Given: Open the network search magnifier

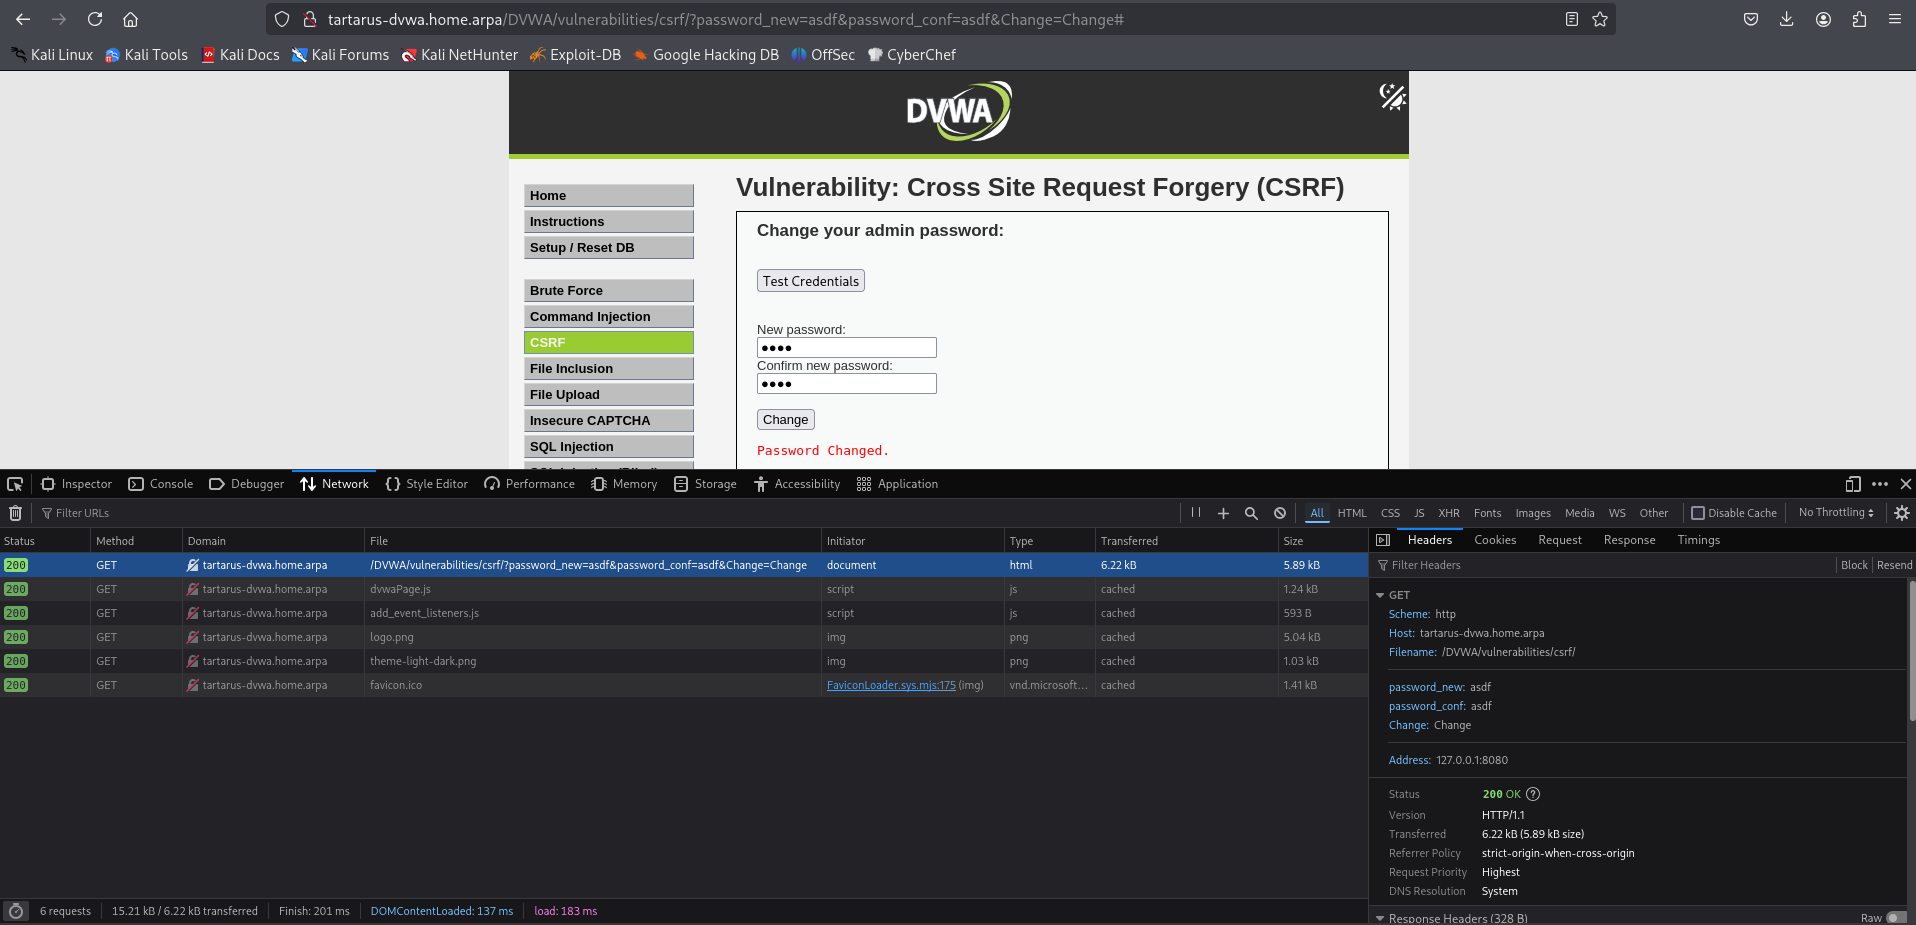Looking at the screenshot, I should pyautogui.click(x=1251, y=513).
